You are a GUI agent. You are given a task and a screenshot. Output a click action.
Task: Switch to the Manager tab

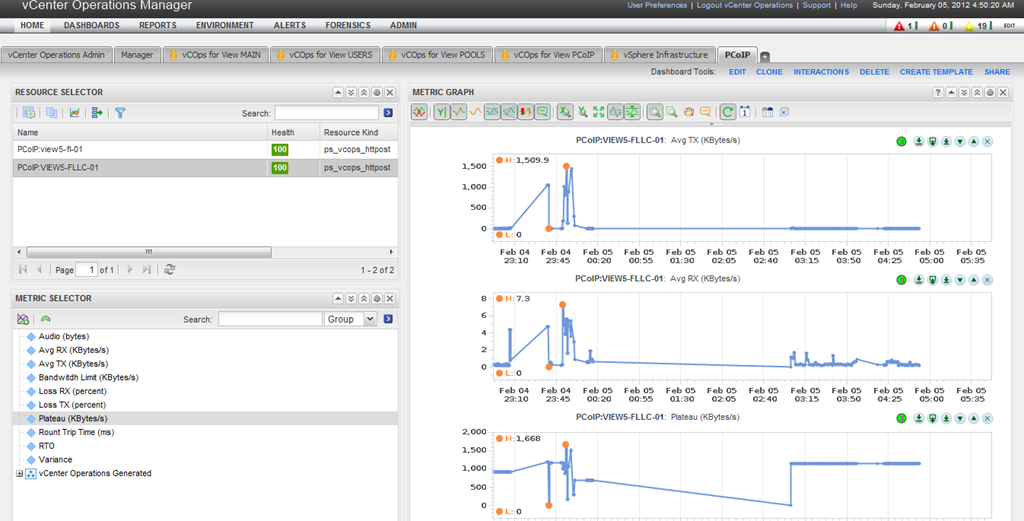137,55
